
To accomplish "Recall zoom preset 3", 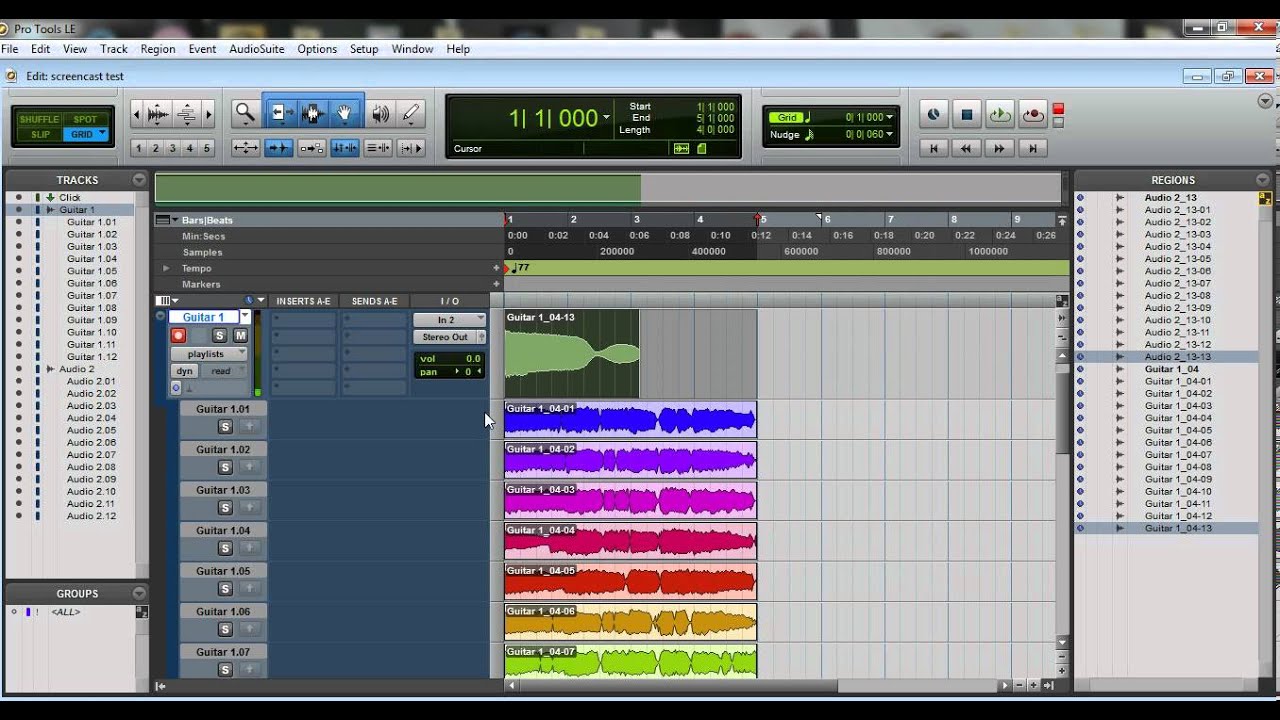I will (173, 148).
